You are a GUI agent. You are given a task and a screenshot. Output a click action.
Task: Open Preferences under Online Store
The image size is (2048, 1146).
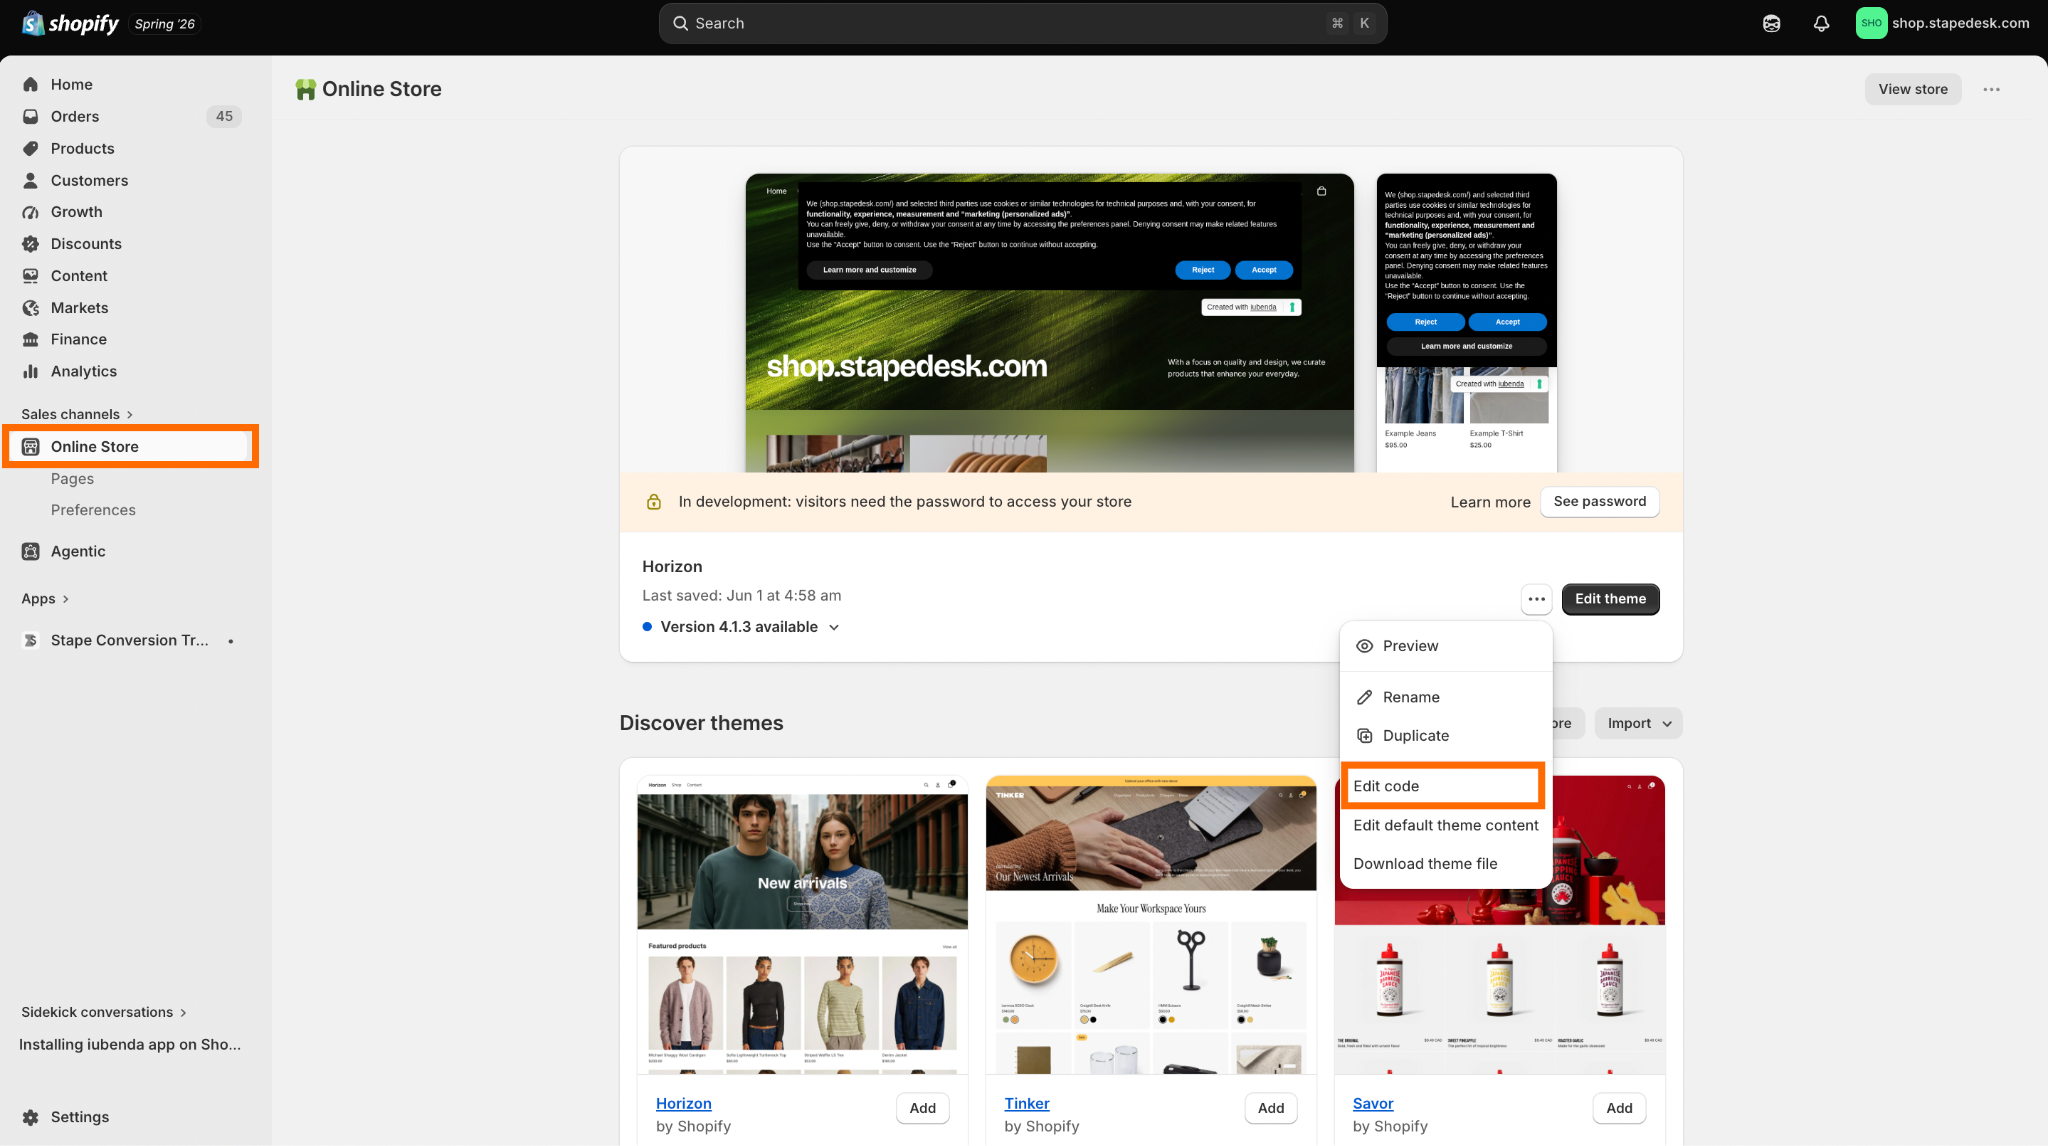click(x=93, y=510)
